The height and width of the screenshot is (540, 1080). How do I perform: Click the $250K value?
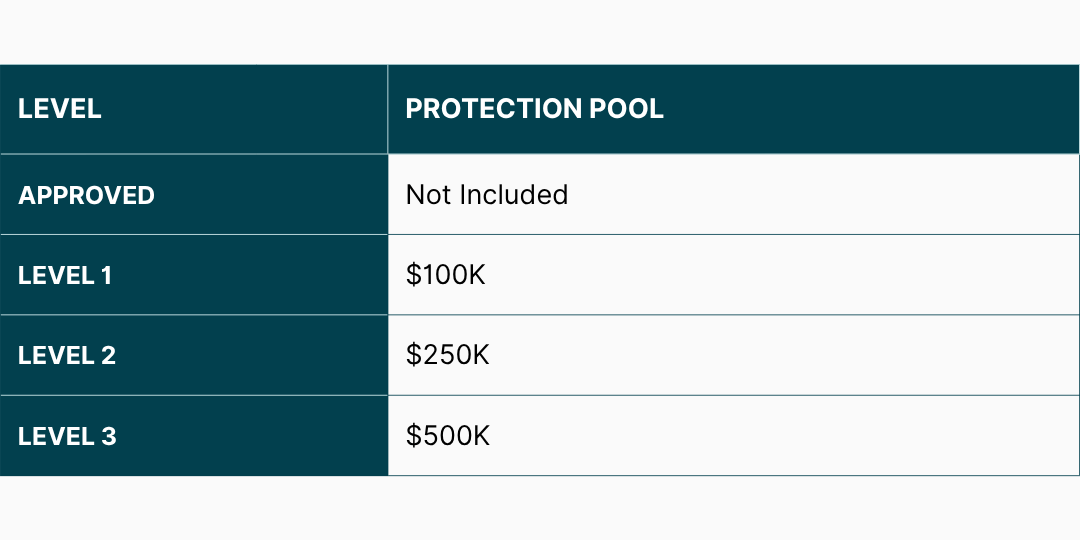[447, 355]
